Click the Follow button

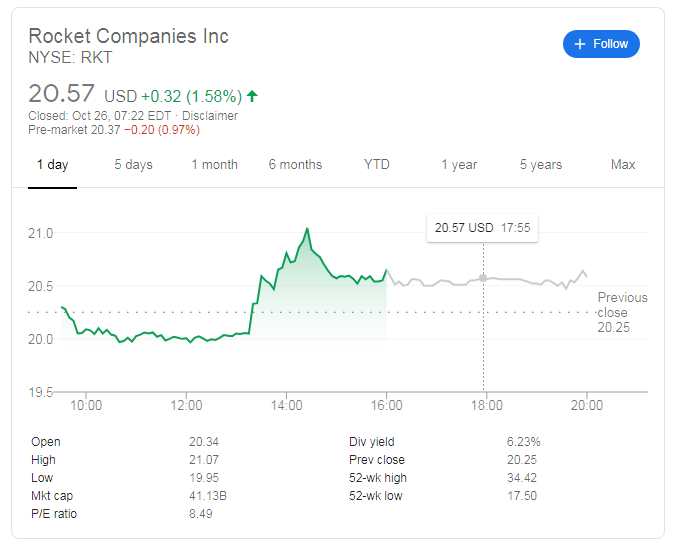coord(601,44)
